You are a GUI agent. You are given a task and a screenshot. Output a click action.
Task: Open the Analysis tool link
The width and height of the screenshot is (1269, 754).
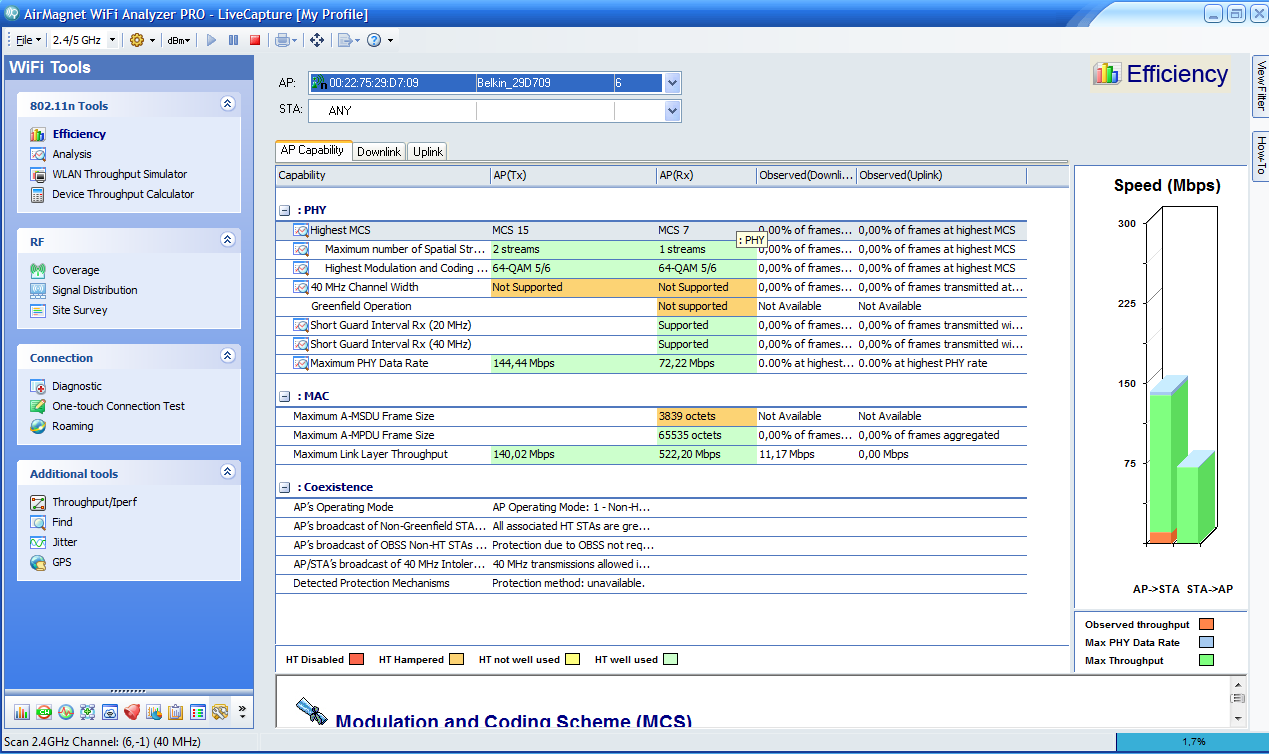pyautogui.click(x=72, y=154)
